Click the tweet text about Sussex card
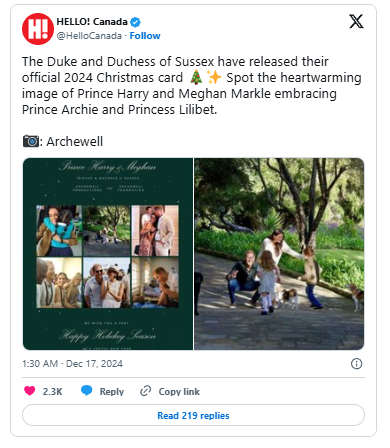The width and height of the screenshot is (390, 448). pos(192,85)
